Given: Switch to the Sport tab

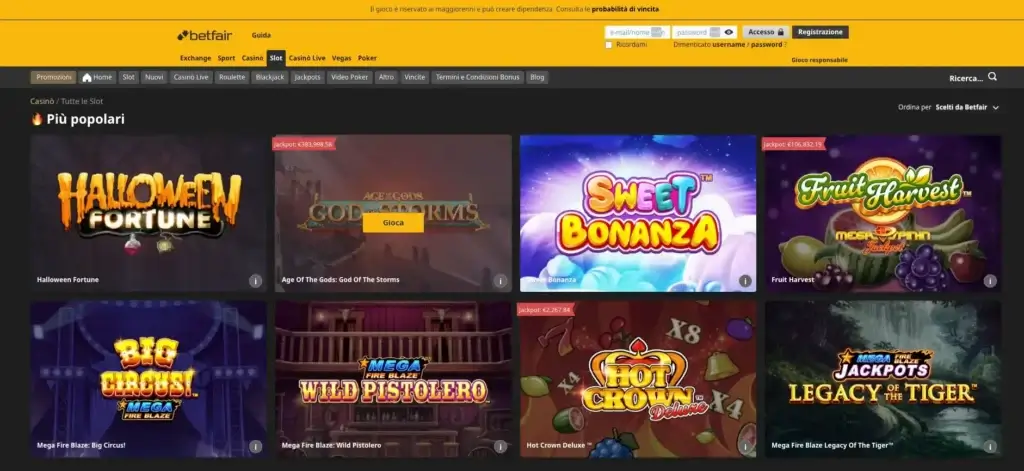Looking at the screenshot, I should click(x=226, y=58).
